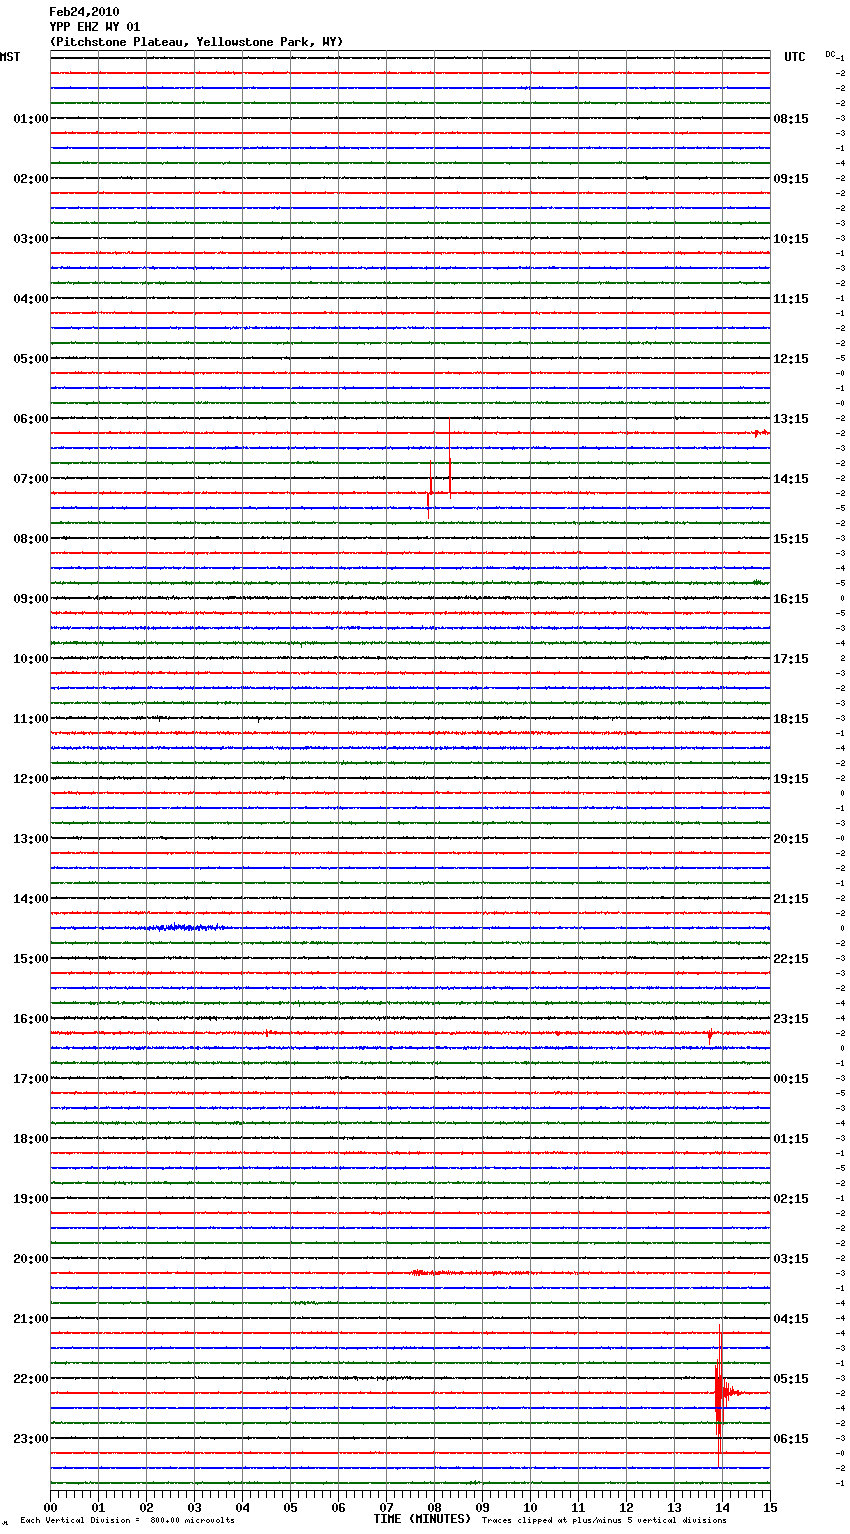Select the 05:00 MST time label
Screen dimensions: 850x1534
[31, 359]
